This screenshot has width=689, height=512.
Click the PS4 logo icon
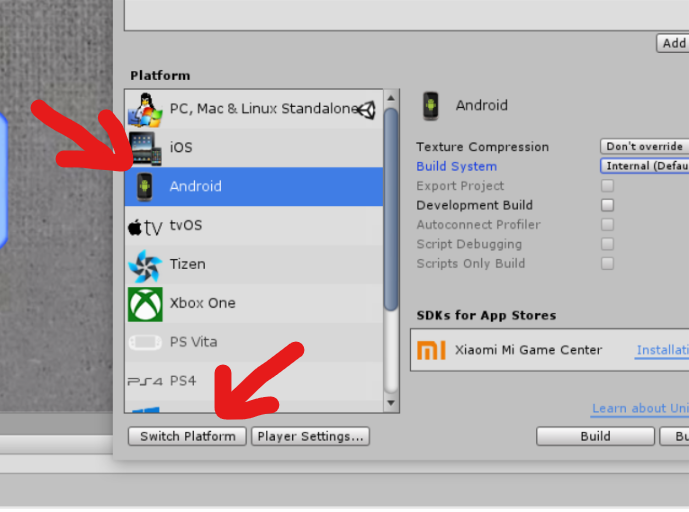145,381
